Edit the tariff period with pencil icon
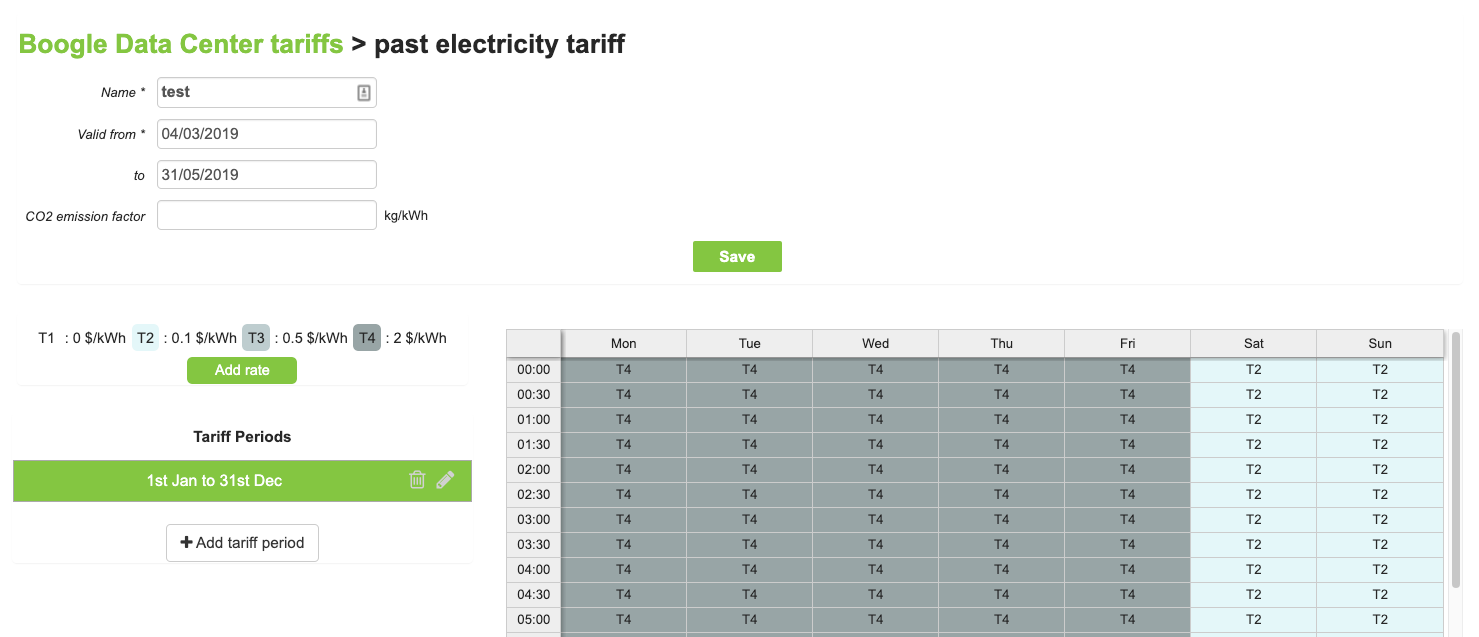This screenshot has height=637, width=1479. [445, 481]
